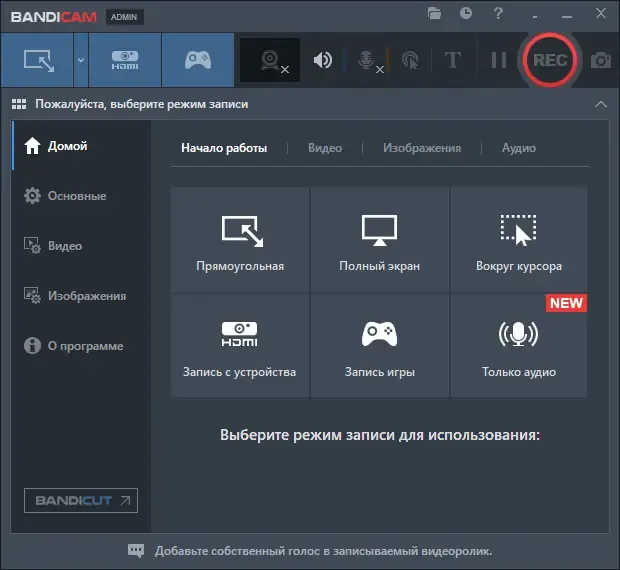Switch to Начало работы tab
Image resolution: width=620 pixels, height=570 pixels.
224,148
